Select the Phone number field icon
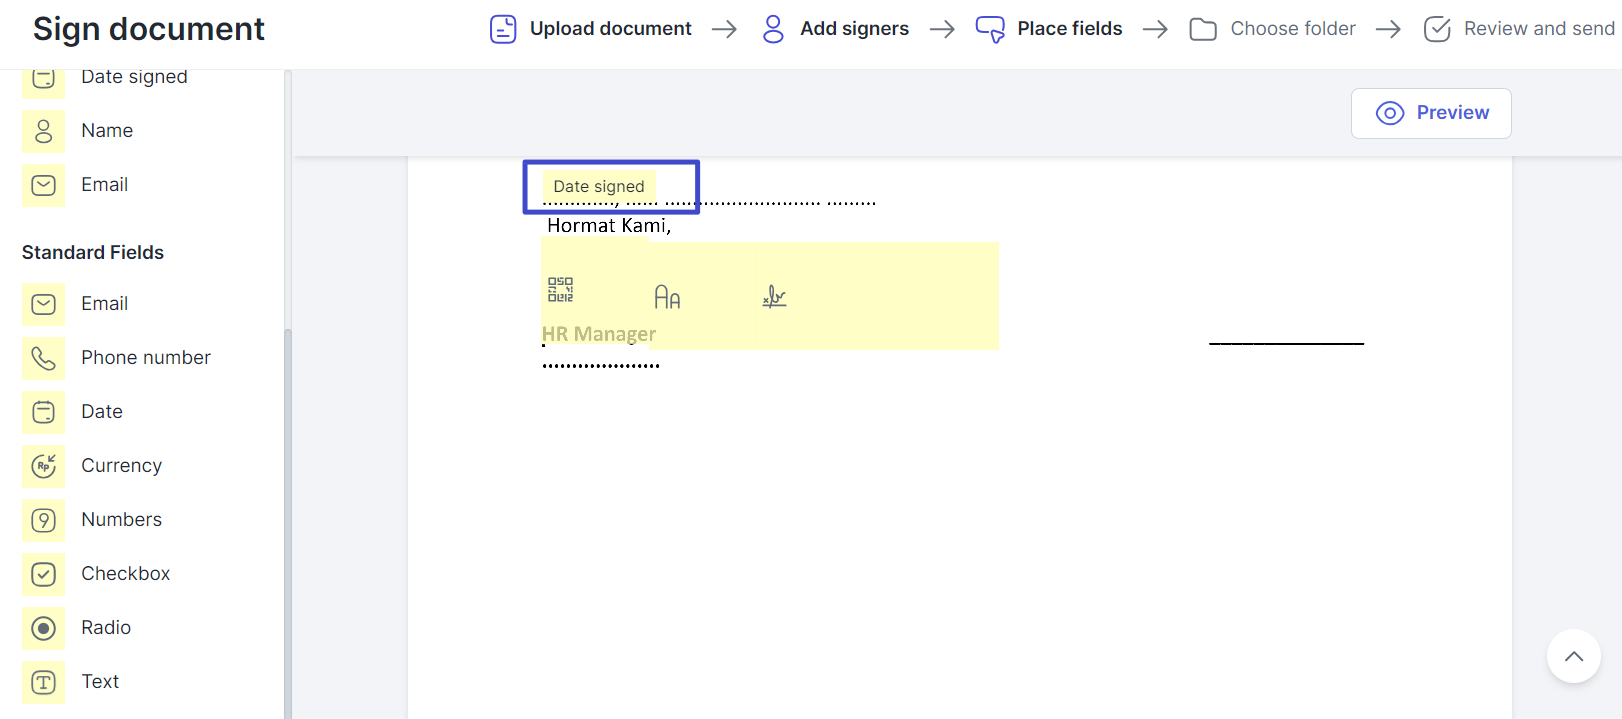This screenshot has height=719, width=1622. (x=44, y=358)
